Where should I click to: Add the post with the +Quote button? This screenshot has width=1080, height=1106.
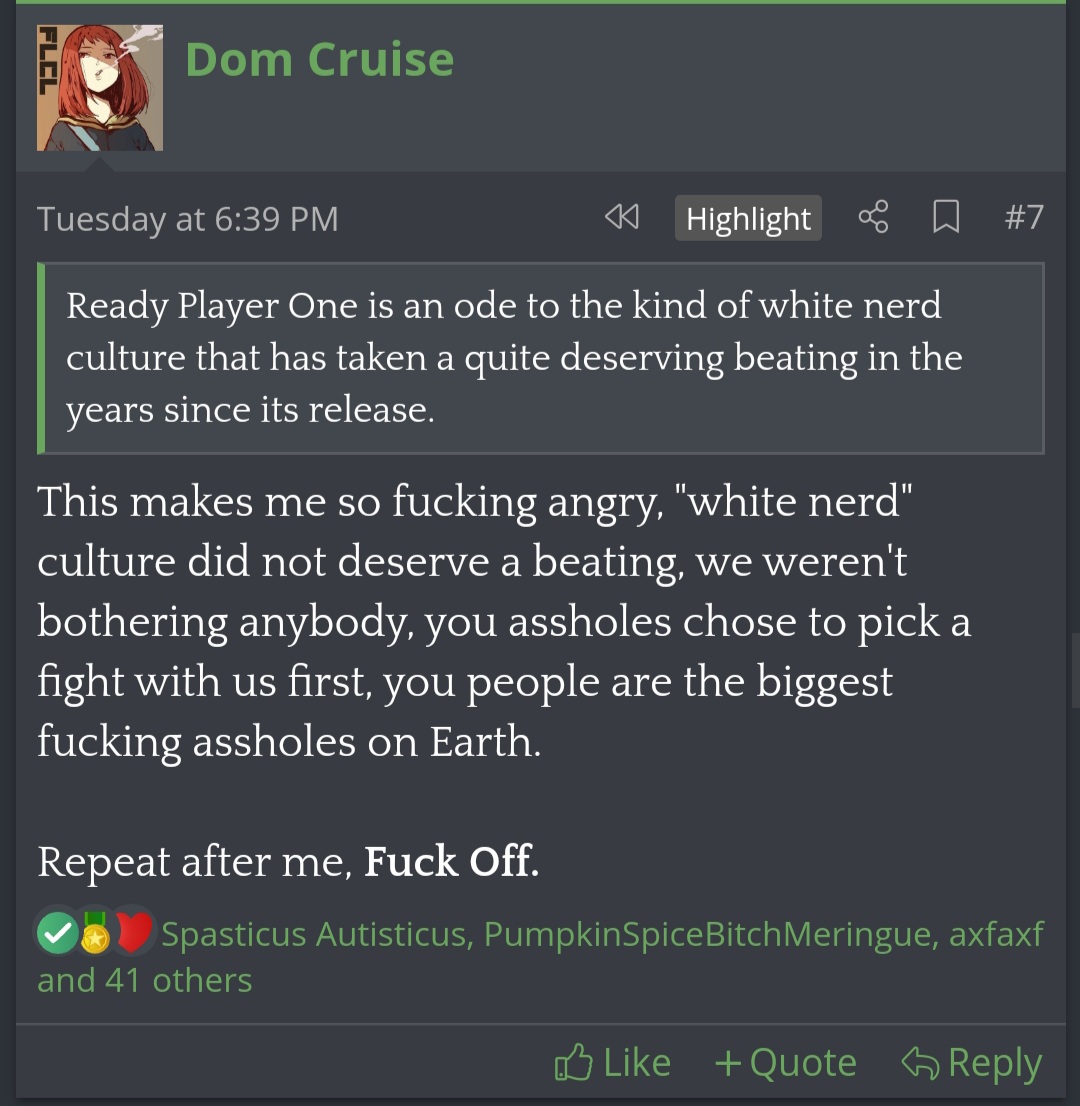(786, 1062)
